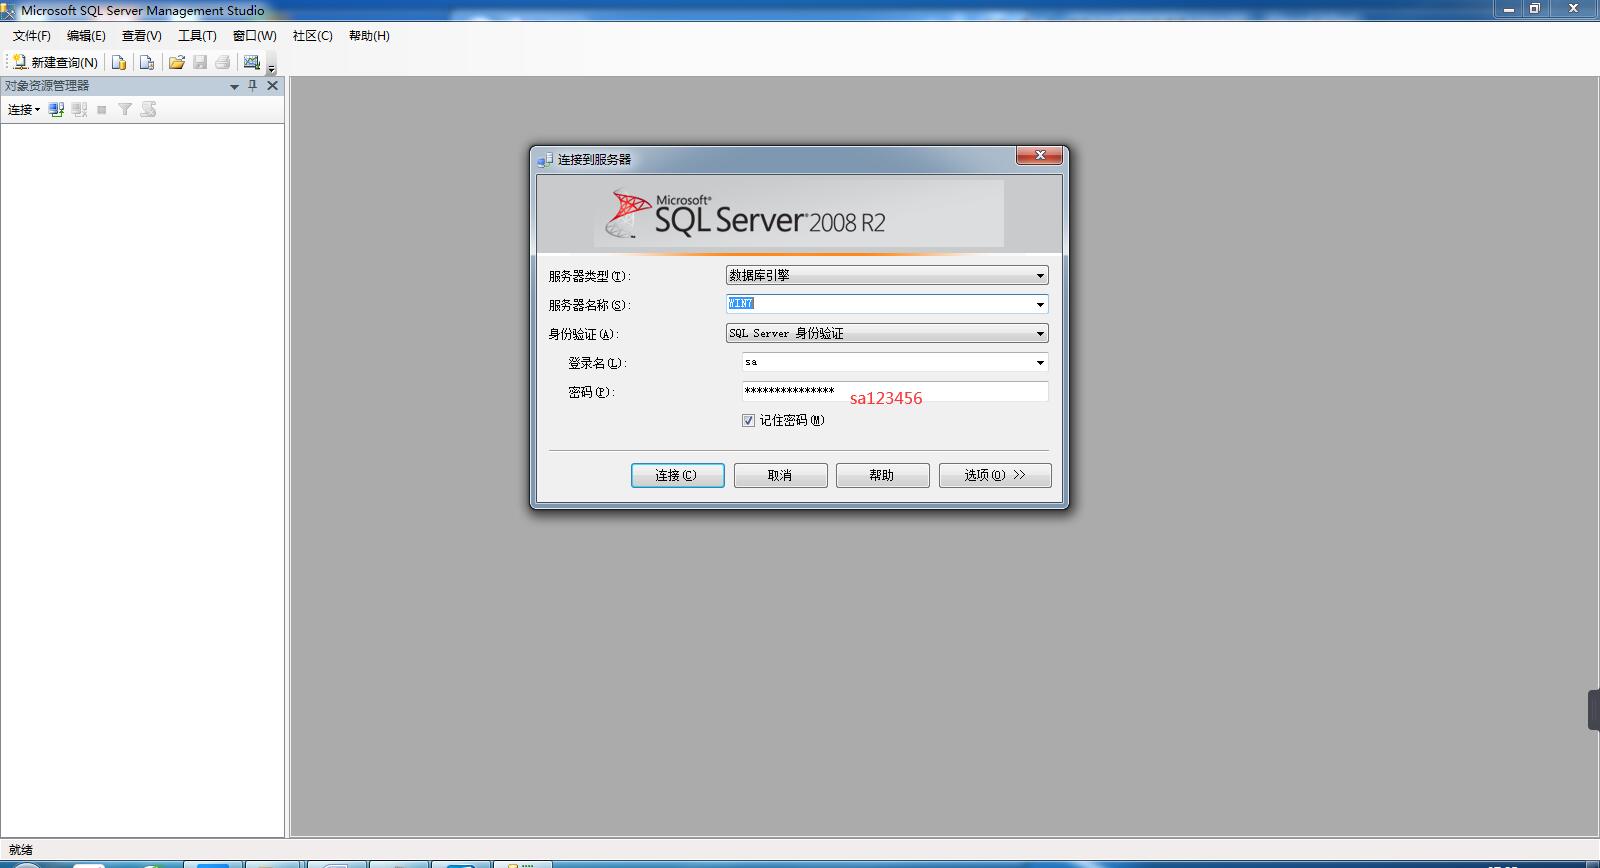This screenshot has height=868, width=1600.
Task: Click the Save floppy disk icon
Action: (x=200, y=62)
